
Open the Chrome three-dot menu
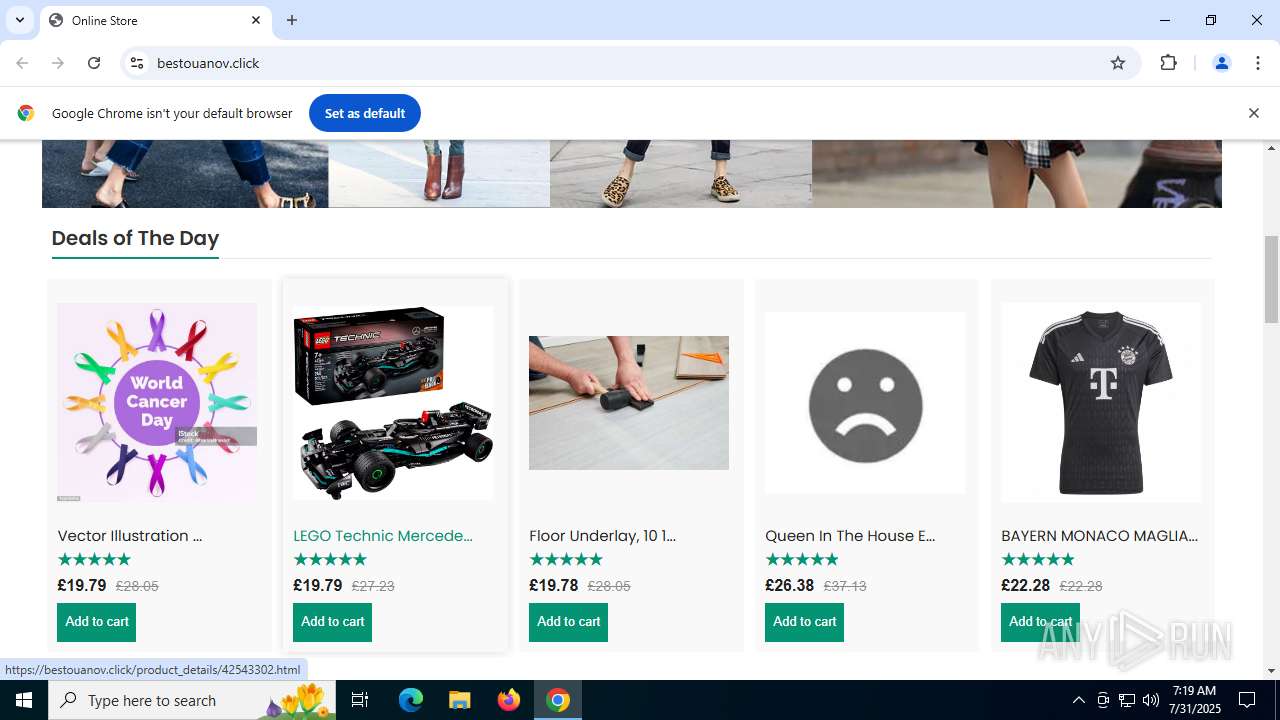[x=1258, y=63]
